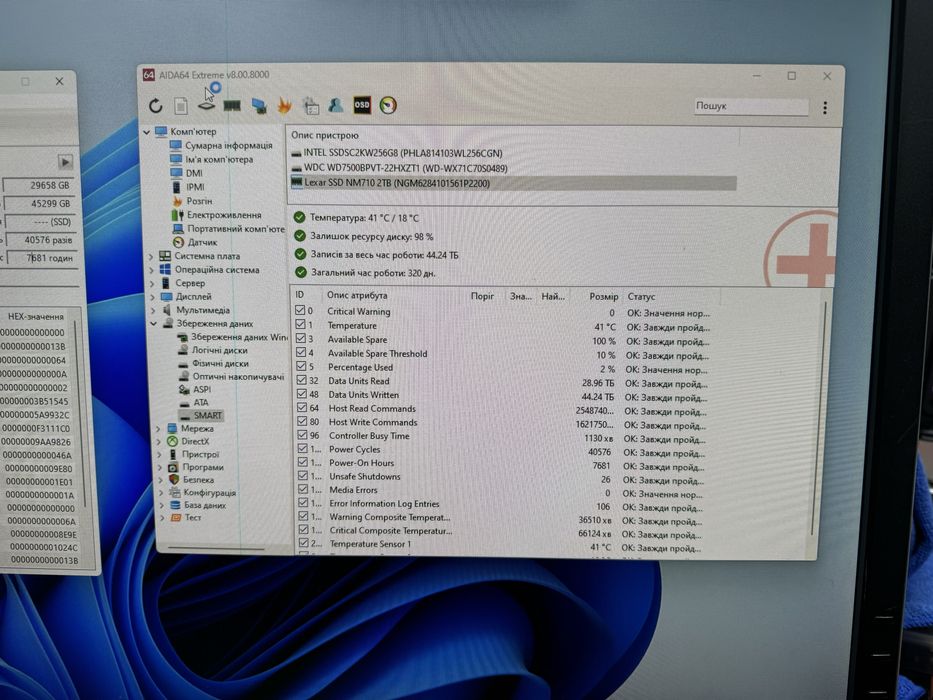
Task: Open ATA tree entry
Action: [201, 402]
